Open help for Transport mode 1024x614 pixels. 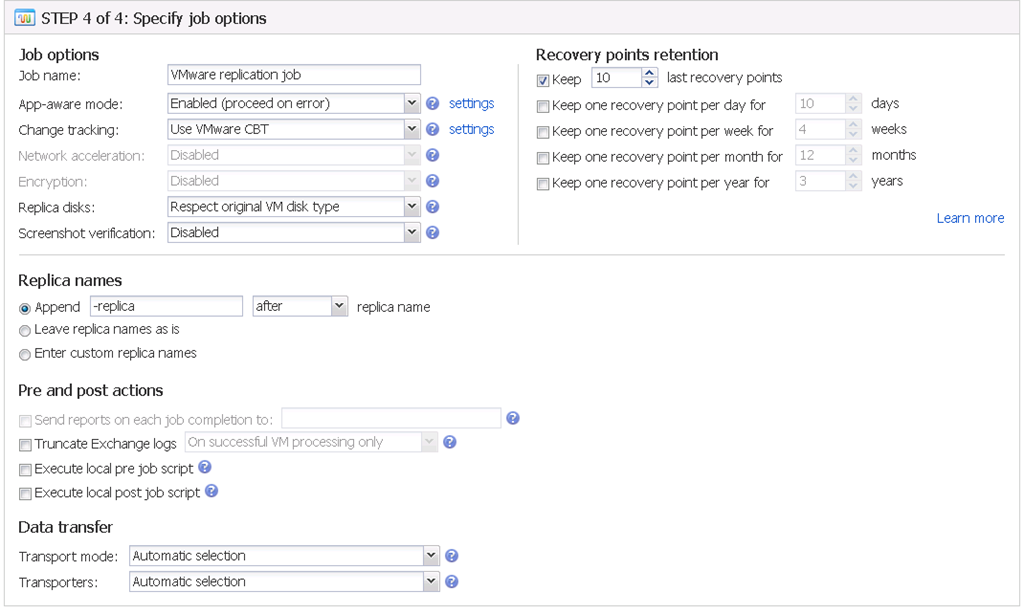pyautogui.click(x=451, y=556)
